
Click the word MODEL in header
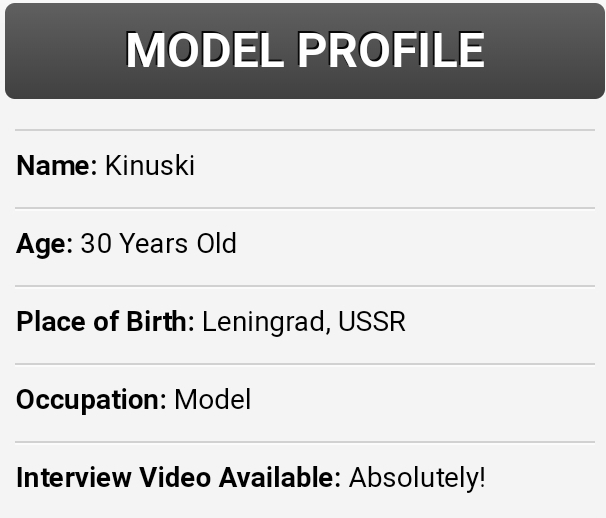(205, 50)
